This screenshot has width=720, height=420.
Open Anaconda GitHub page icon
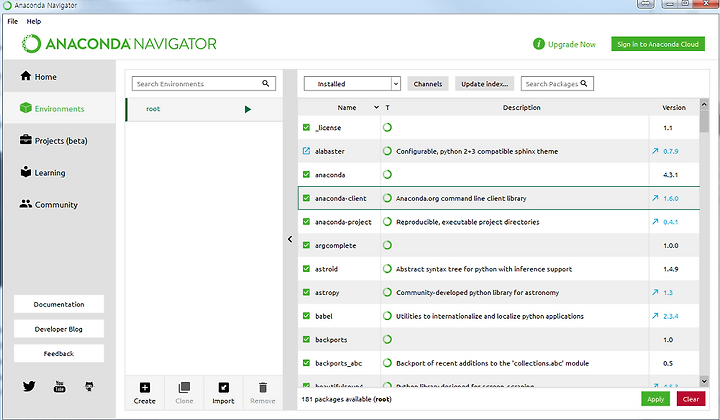coord(89,386)
